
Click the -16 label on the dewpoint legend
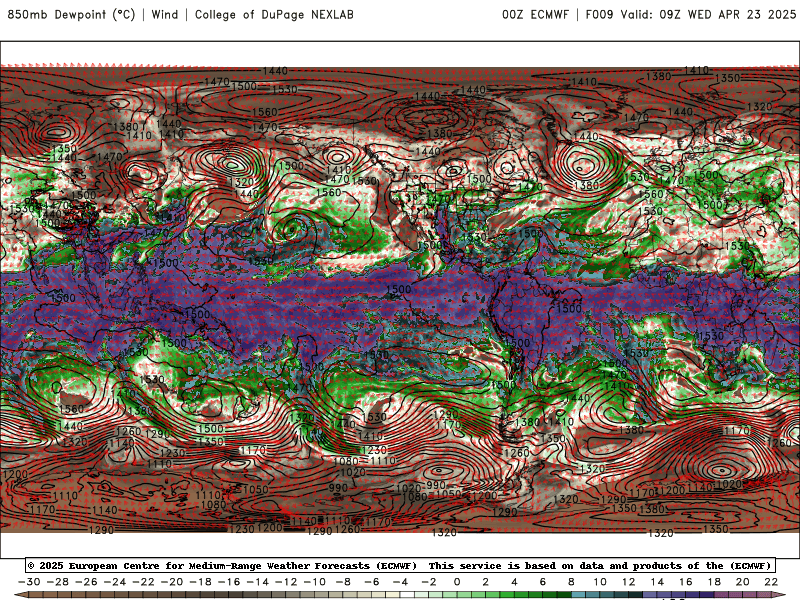pos(229,582)
